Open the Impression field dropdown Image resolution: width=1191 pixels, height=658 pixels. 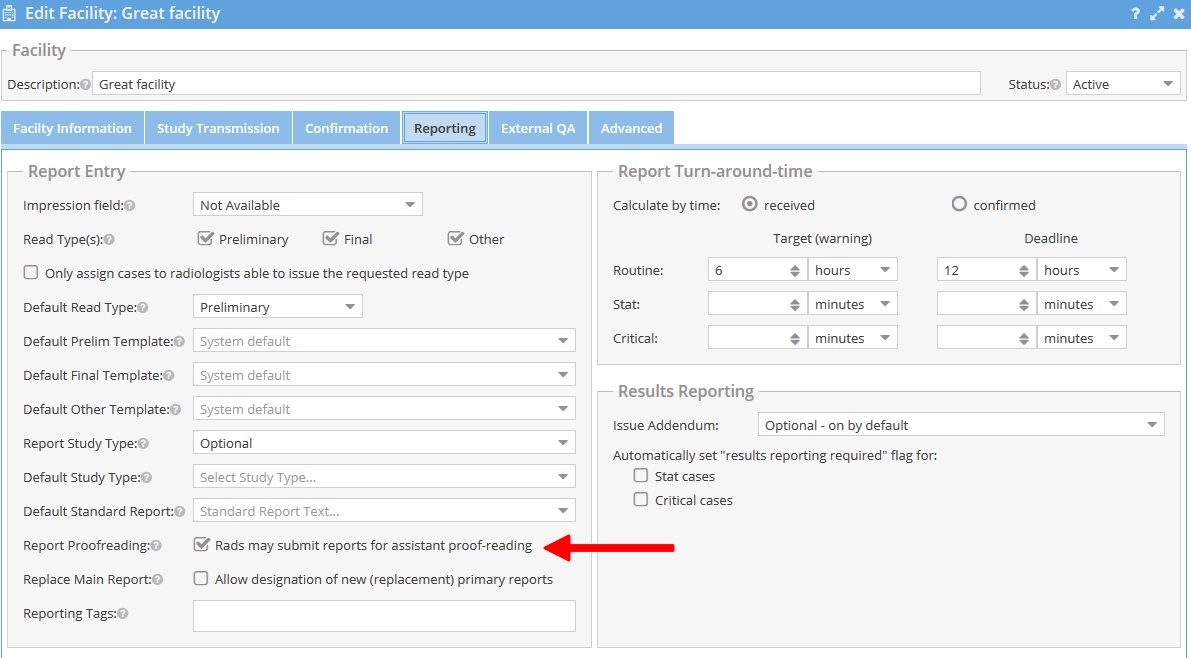[x=308, y=205]
